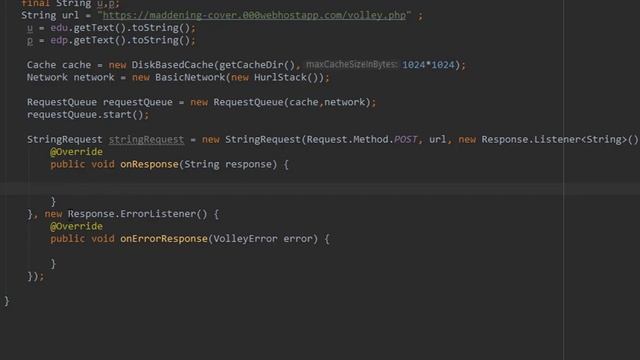Viewport: 640px width, 360px height.
Task: Place cursor on onResponse method name
Action: point(149,164)
